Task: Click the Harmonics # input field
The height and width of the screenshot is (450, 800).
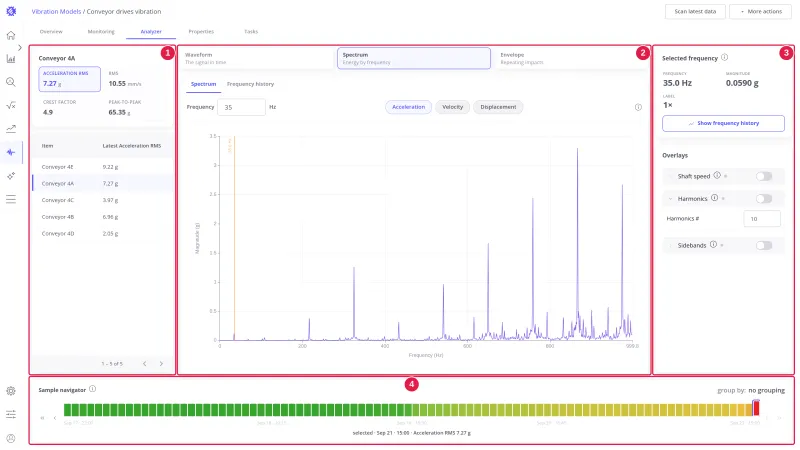Action: 762,218
